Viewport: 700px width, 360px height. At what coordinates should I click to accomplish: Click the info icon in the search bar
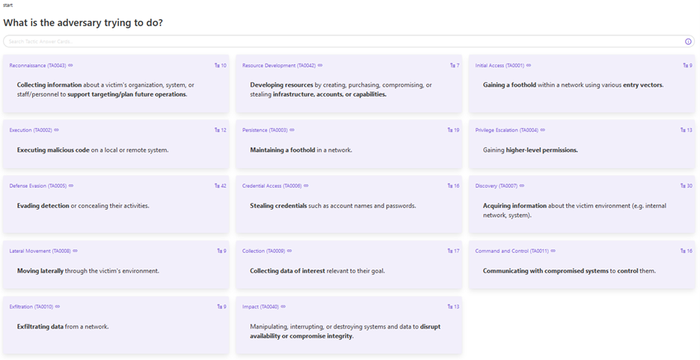(x=688, y=42)
